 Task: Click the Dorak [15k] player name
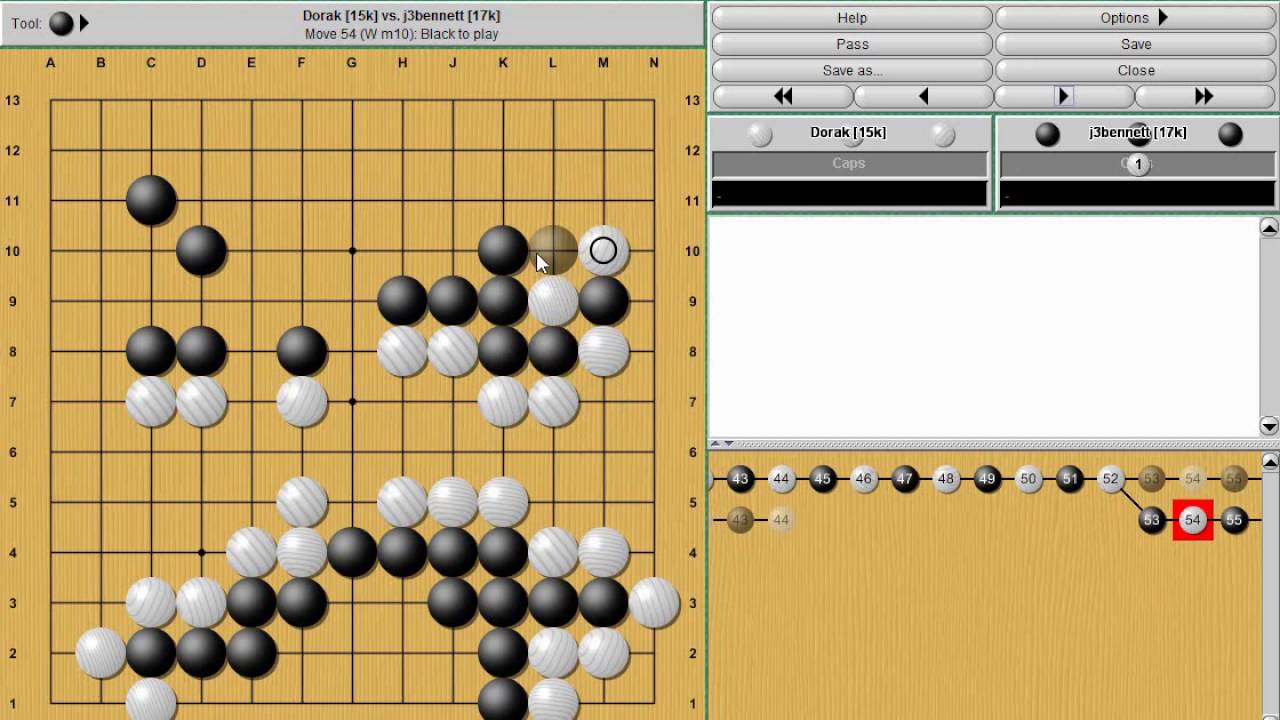point(848,132)
